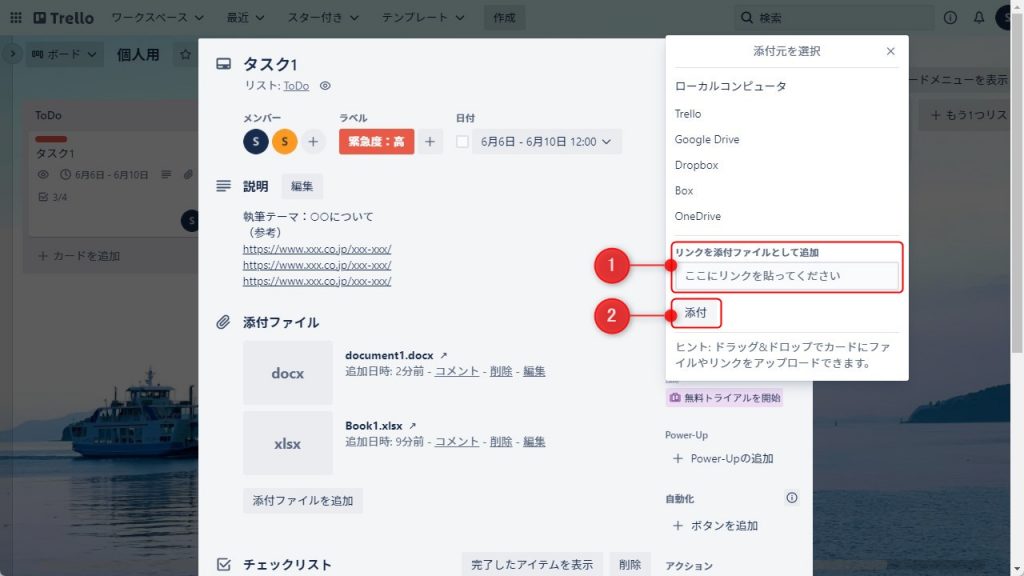
Task: Click コメント link for Book1.xlsx
Action: (456, 441)
